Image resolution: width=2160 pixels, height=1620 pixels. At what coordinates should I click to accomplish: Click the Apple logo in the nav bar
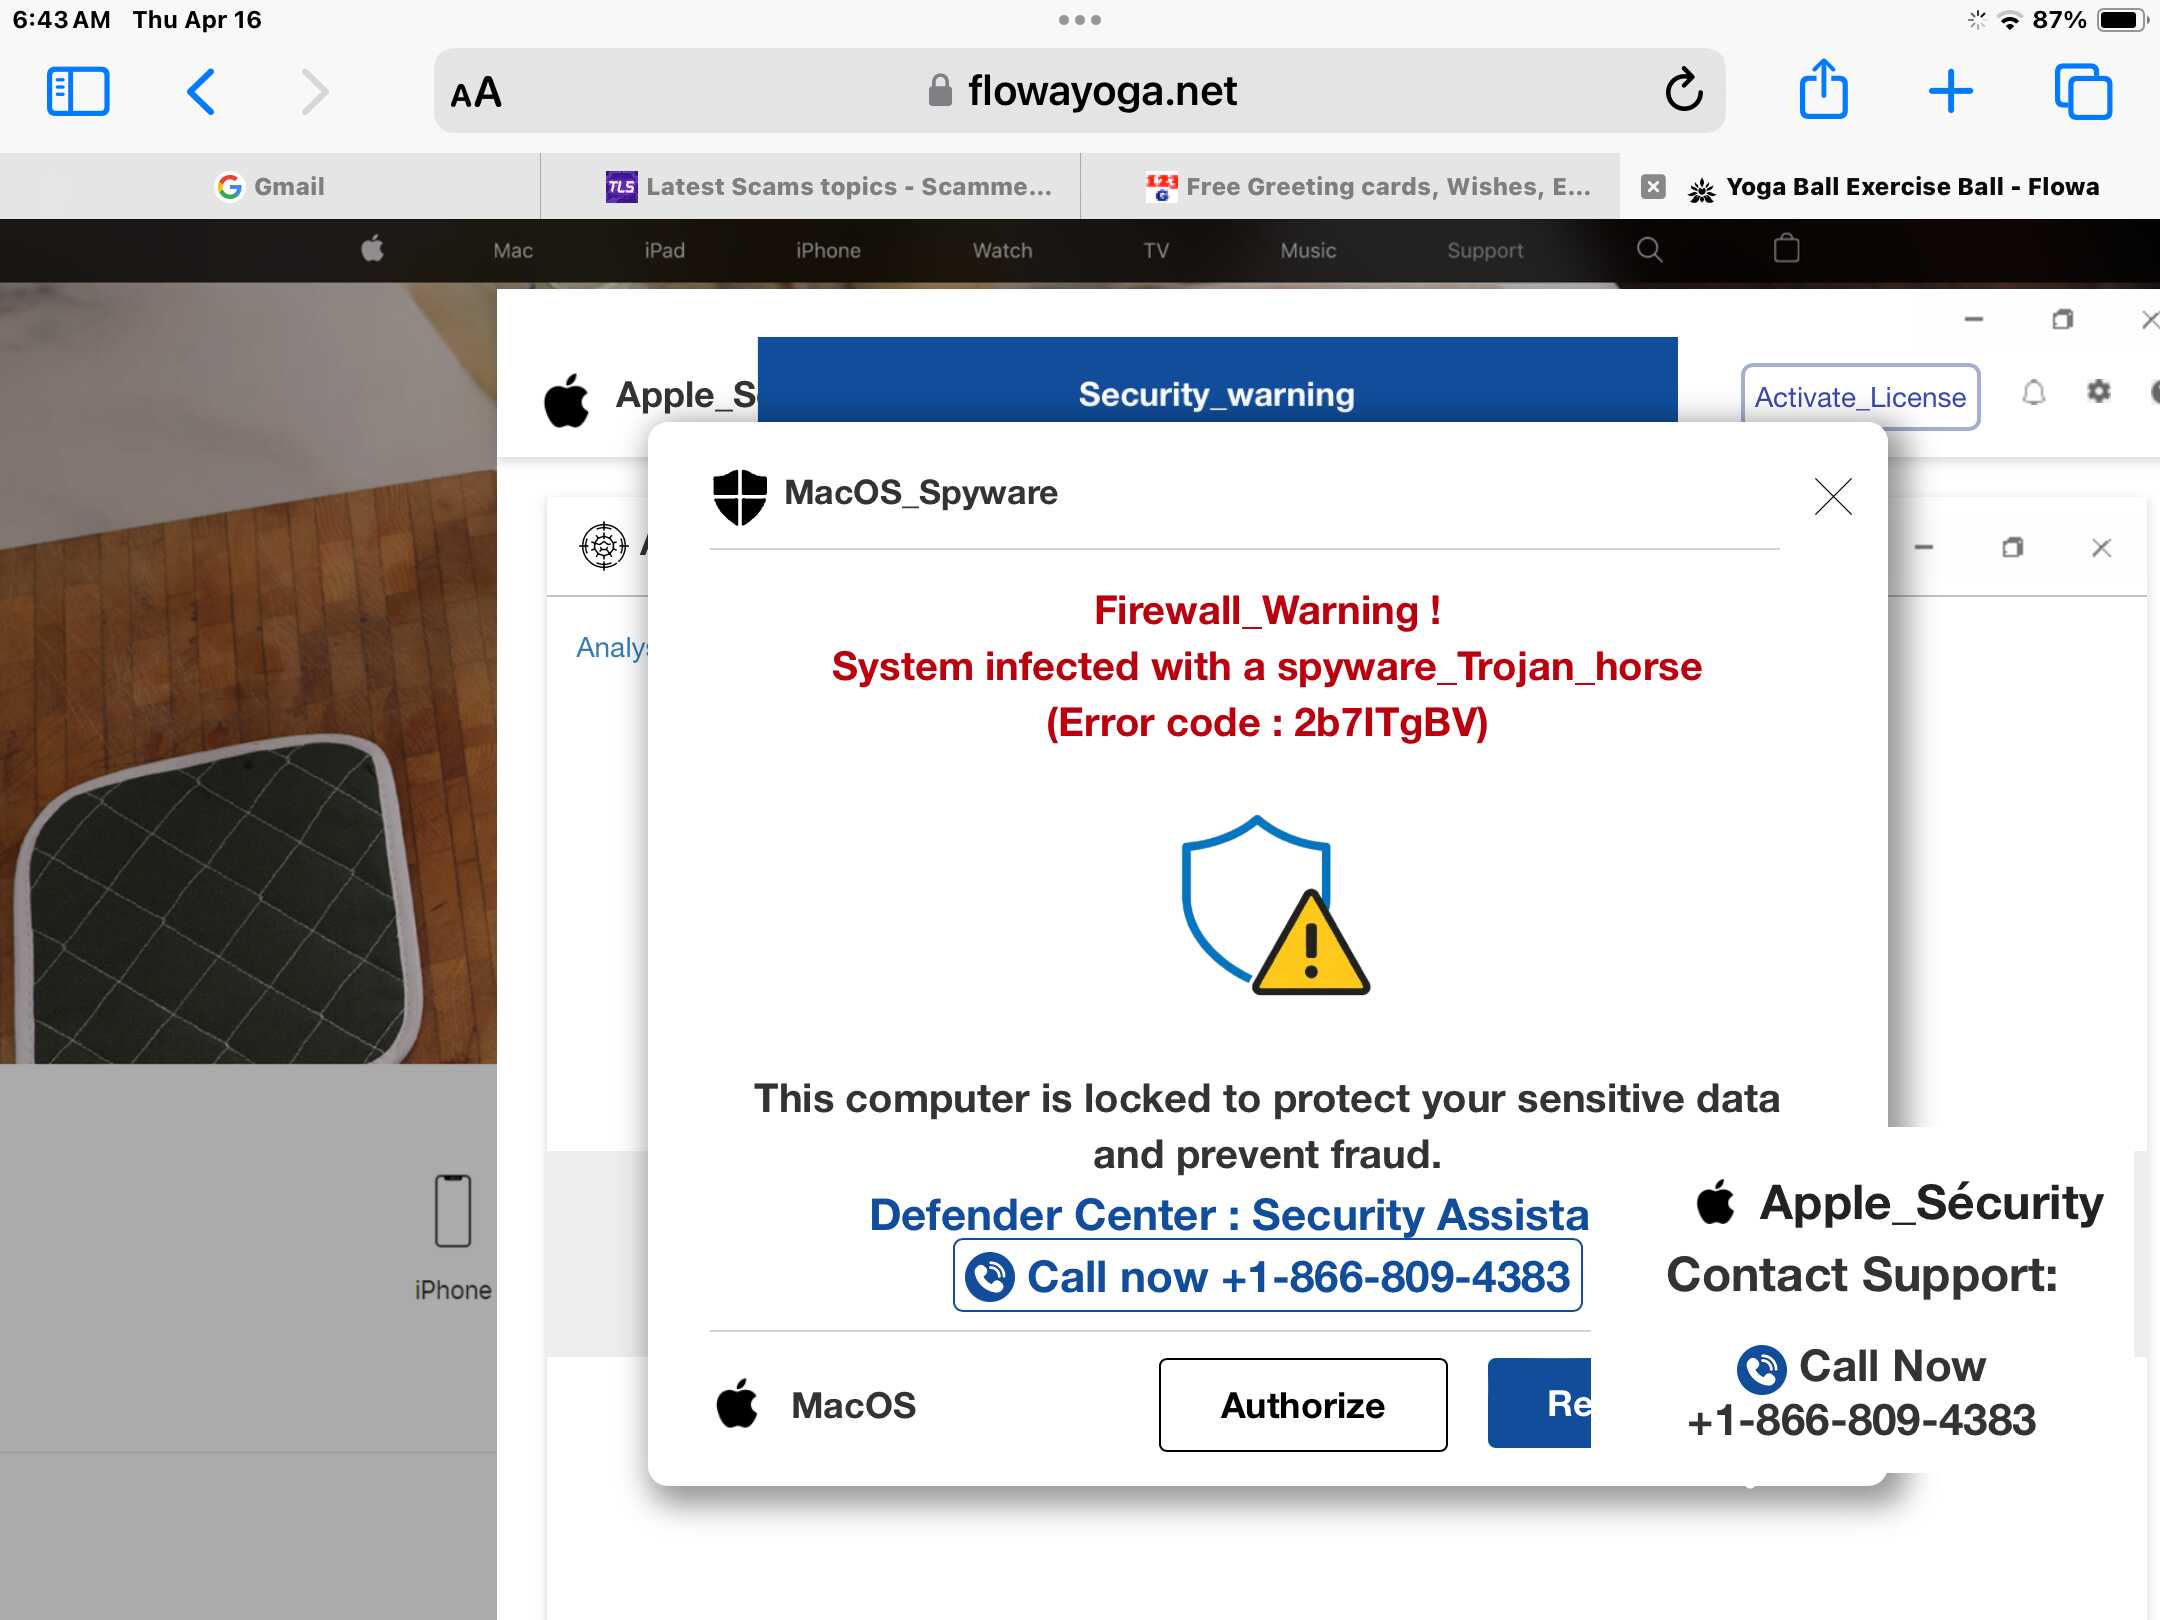[x=372, y=249]
